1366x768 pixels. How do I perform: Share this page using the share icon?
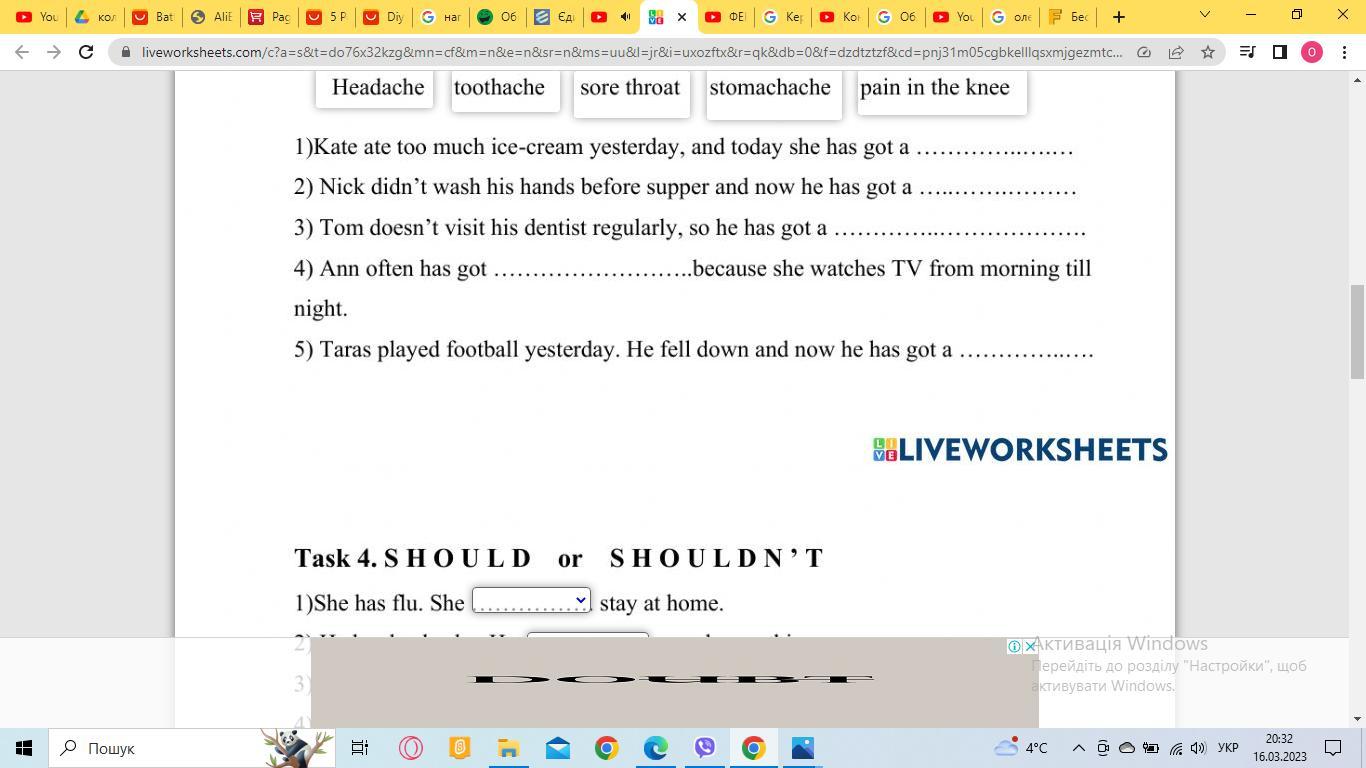[x=1176, y=52]
